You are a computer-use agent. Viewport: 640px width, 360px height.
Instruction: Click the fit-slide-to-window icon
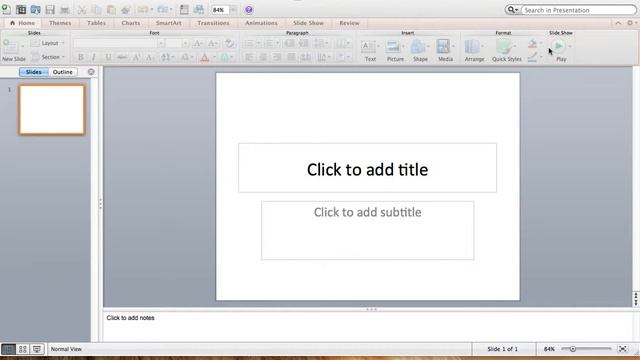(622, 349)
